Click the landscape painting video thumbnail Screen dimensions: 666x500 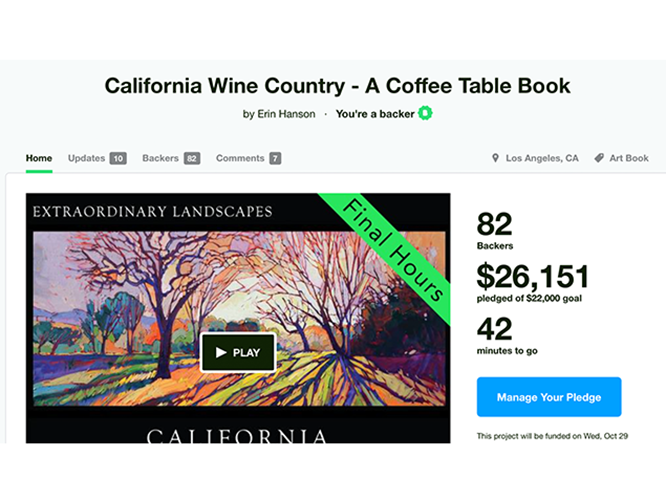click(120, 300)
